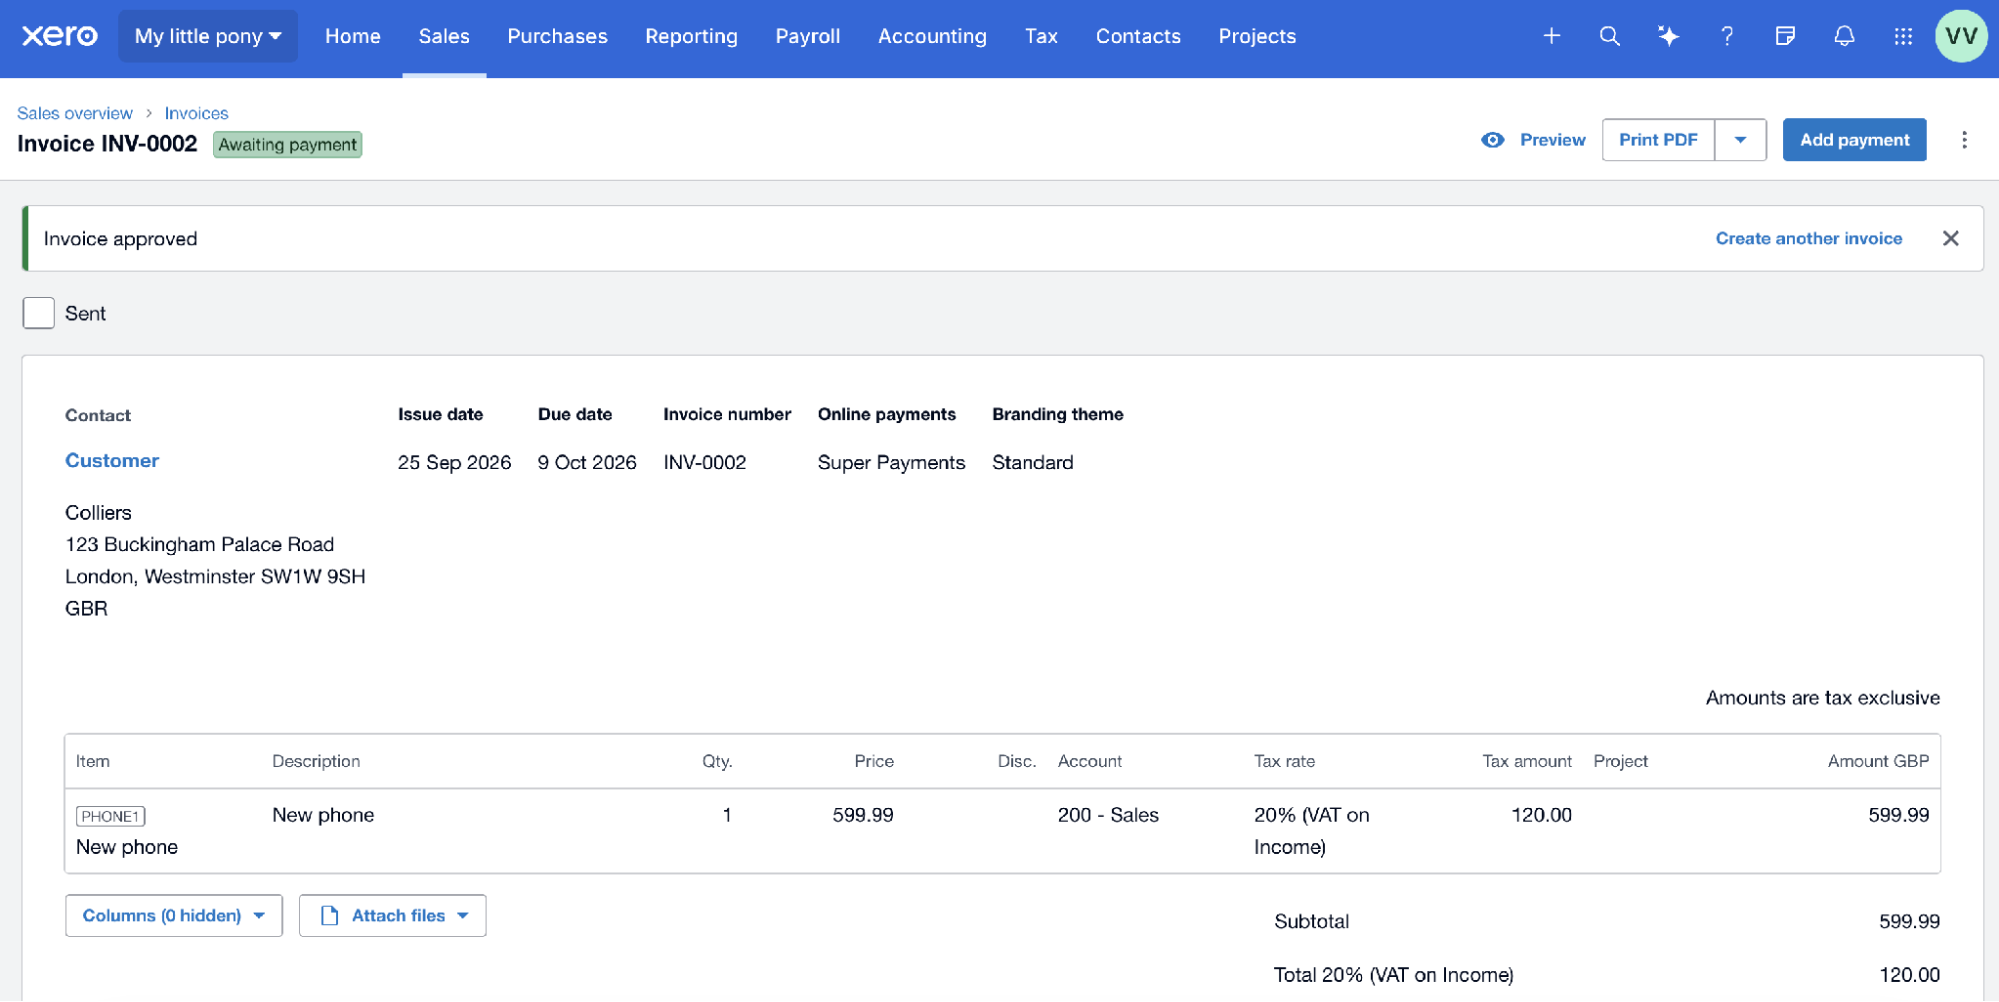Open the three-dot invoice options menu
The width and height of the screenshot is (1999, 1002).
point(1964,140)
